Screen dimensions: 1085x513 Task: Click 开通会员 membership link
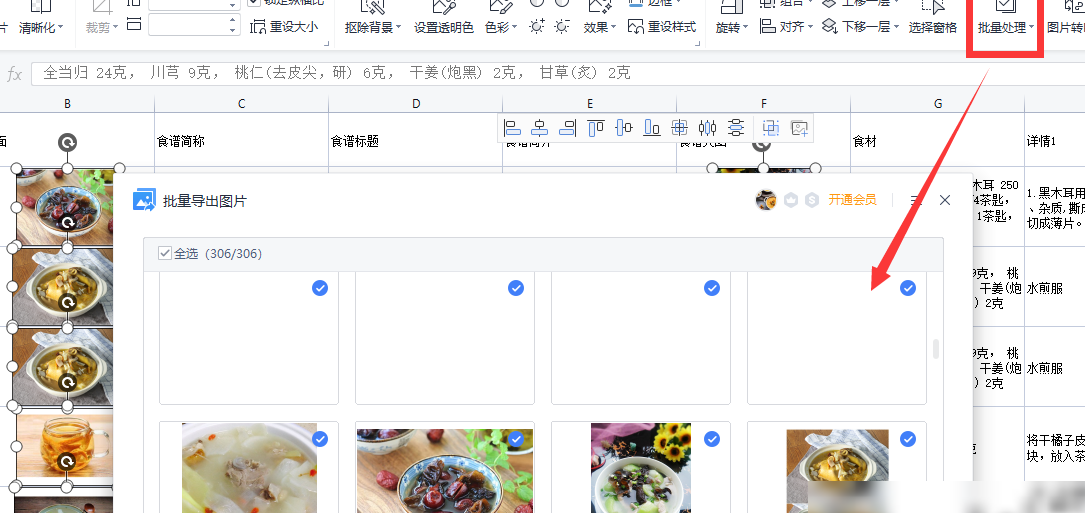852,199
